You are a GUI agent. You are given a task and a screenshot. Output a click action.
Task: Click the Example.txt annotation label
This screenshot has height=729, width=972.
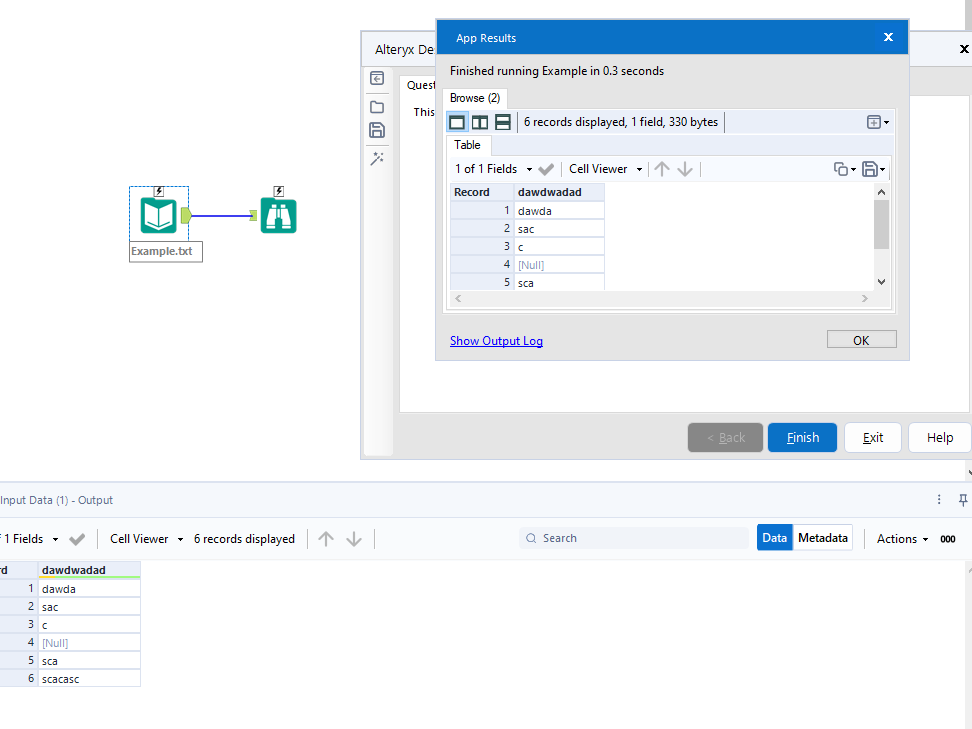pyautogui.click(x=166, y=252)
